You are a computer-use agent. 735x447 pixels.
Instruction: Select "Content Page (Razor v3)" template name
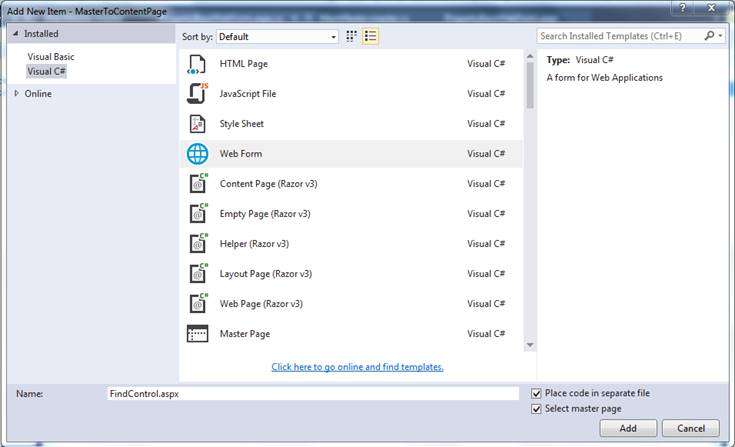point(269,184)
